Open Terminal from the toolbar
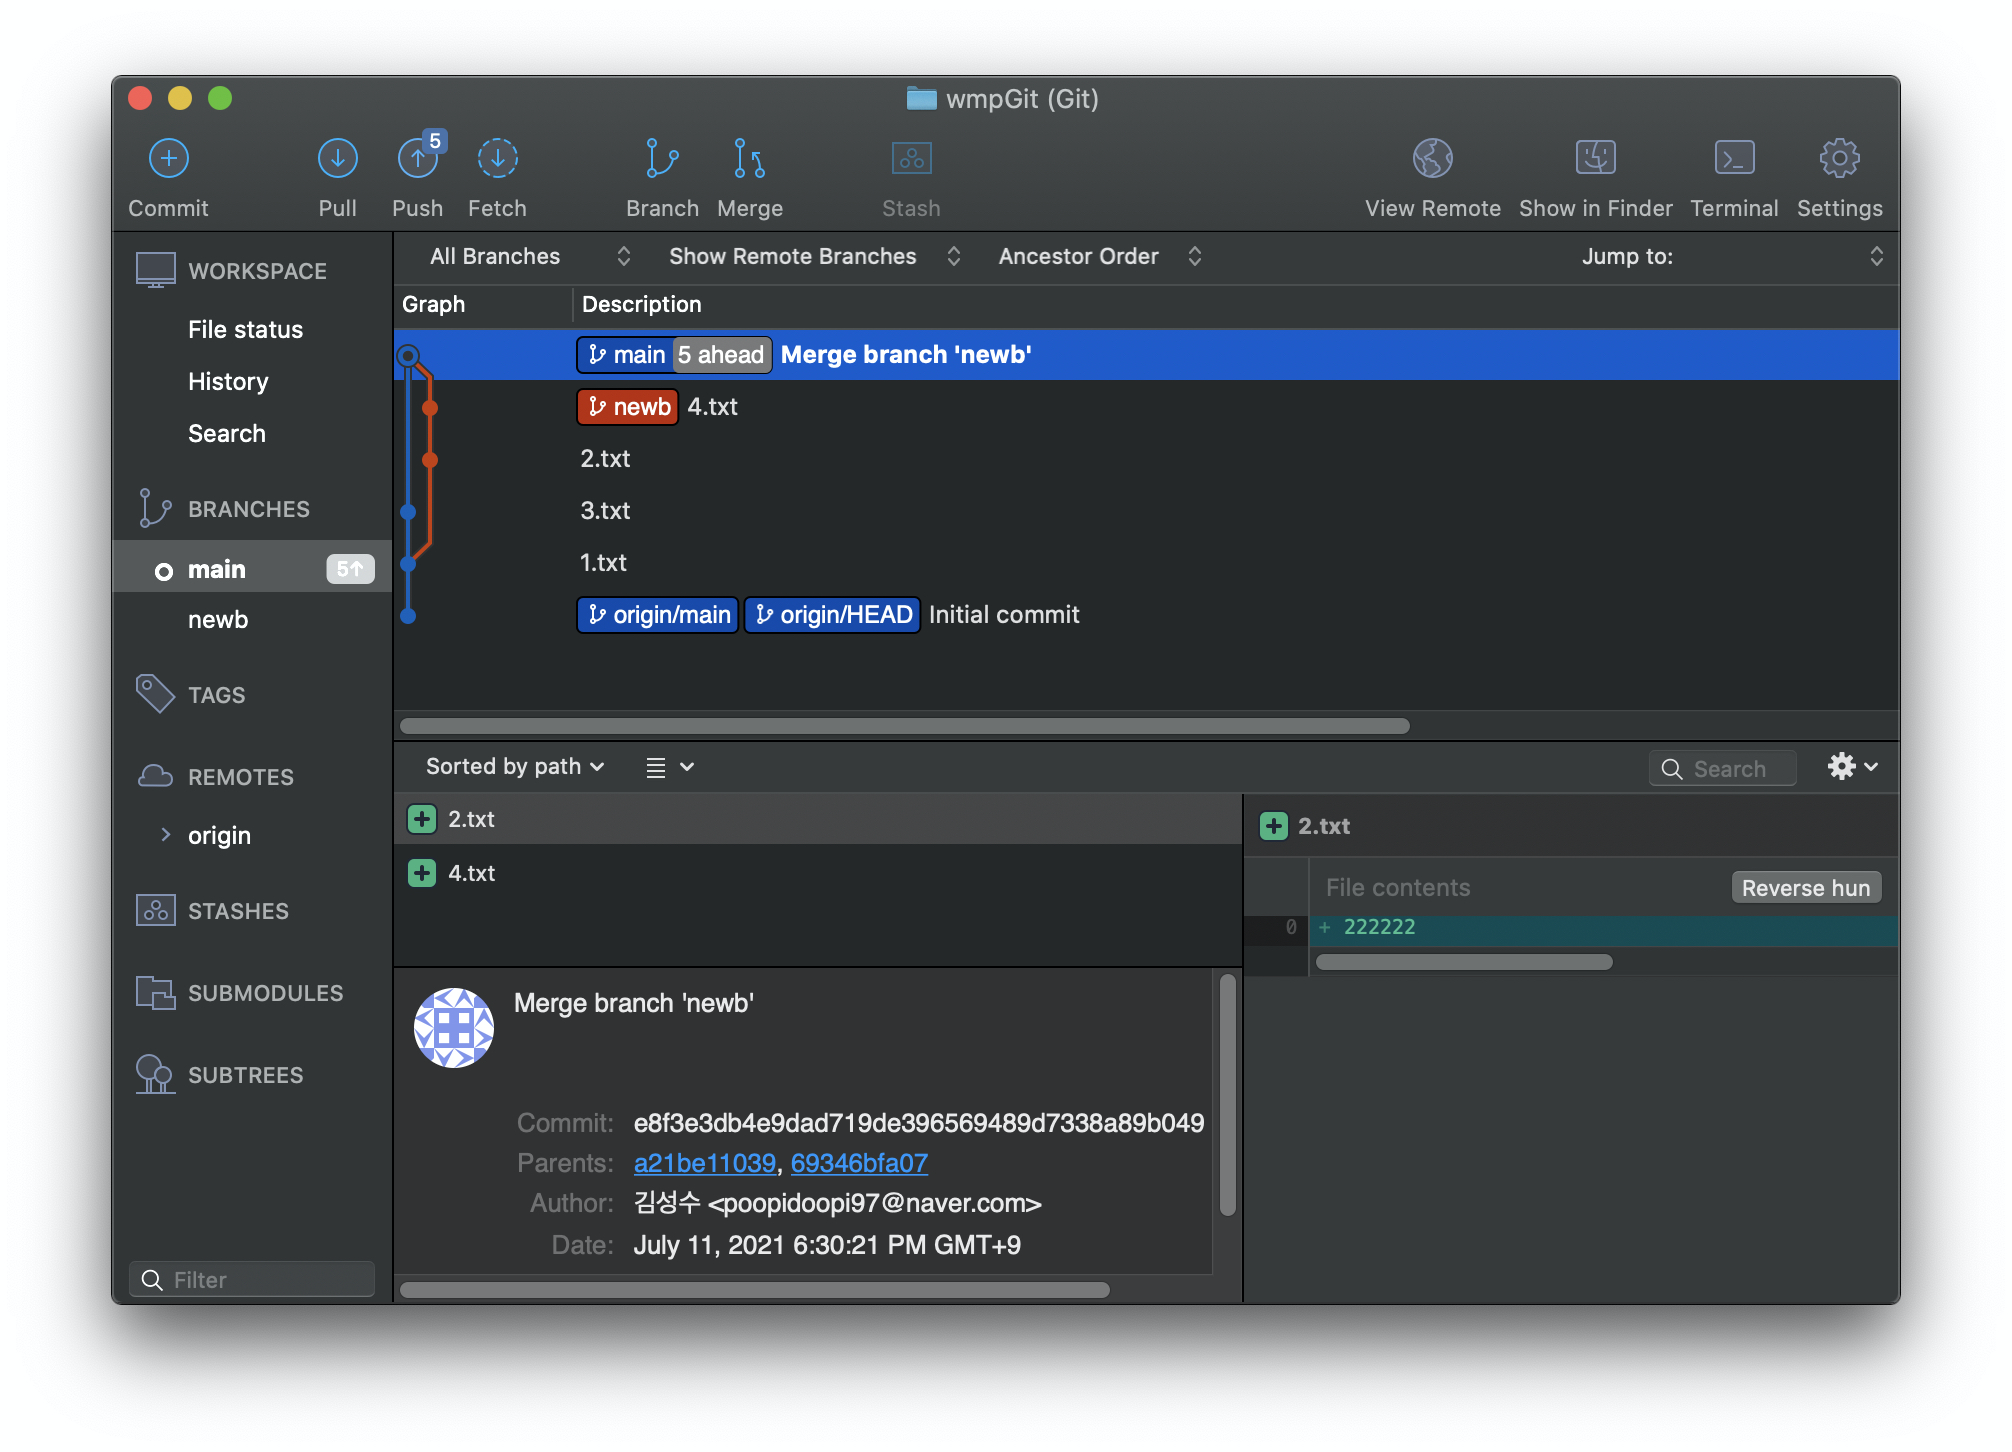2012x1452 pixels. pyautogui.click(x=1733, y=159)
